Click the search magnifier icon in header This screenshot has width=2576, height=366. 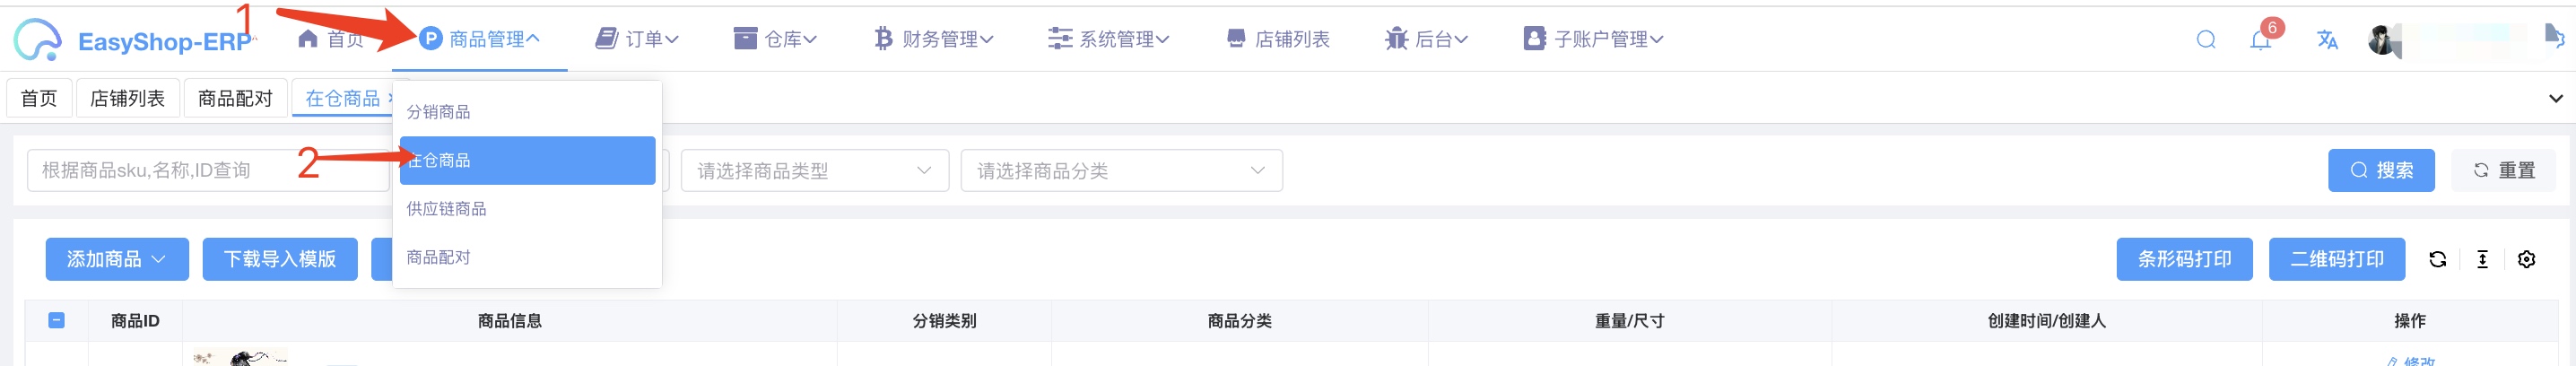pos(2205,40)
